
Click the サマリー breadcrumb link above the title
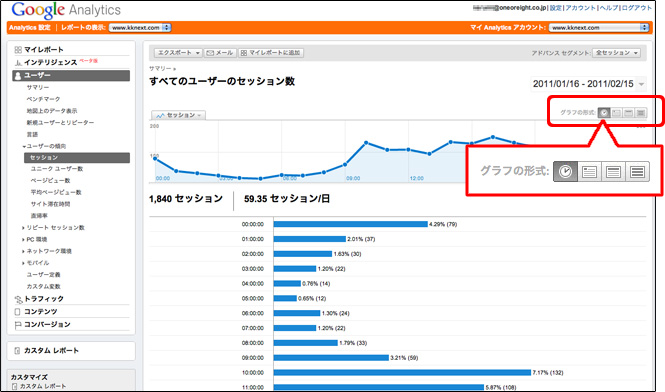coord(160,69)
